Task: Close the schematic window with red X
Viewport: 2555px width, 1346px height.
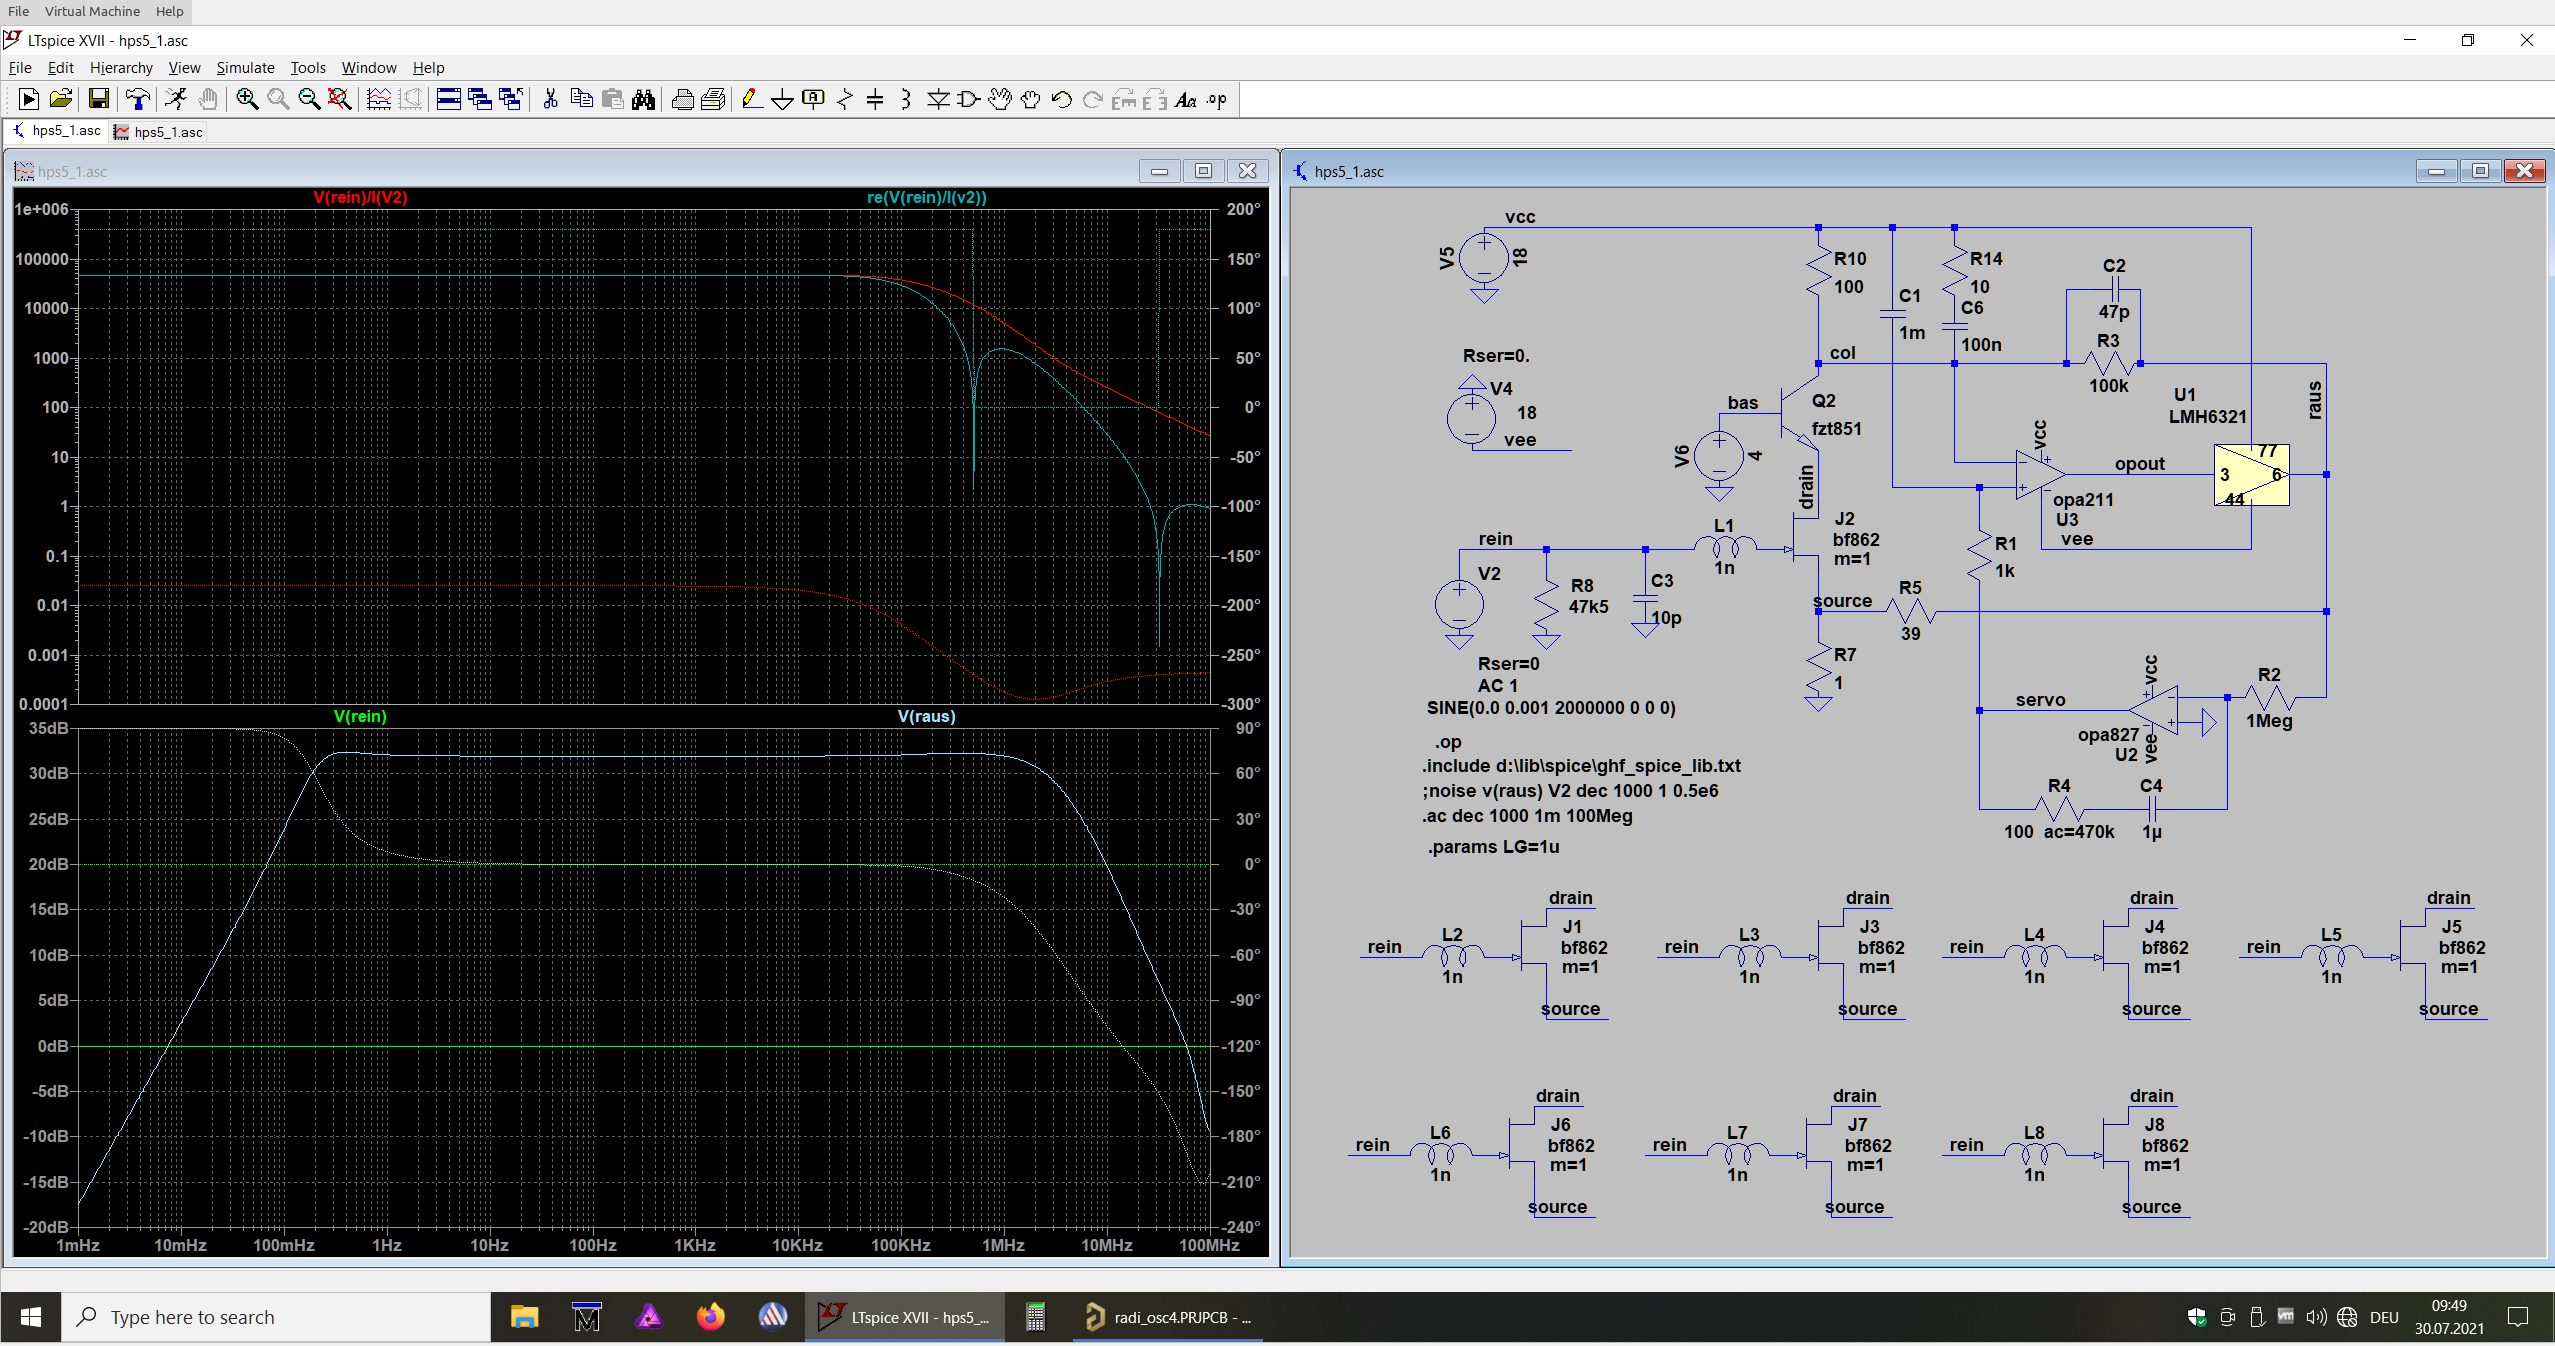Action: 2524,171
